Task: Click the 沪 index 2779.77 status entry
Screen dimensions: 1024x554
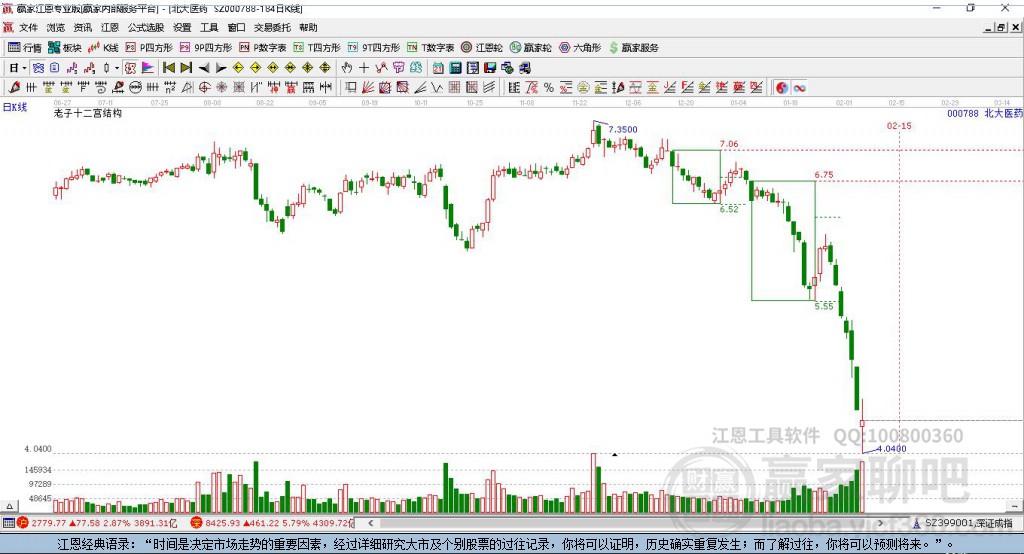Action: pos(98,523)
